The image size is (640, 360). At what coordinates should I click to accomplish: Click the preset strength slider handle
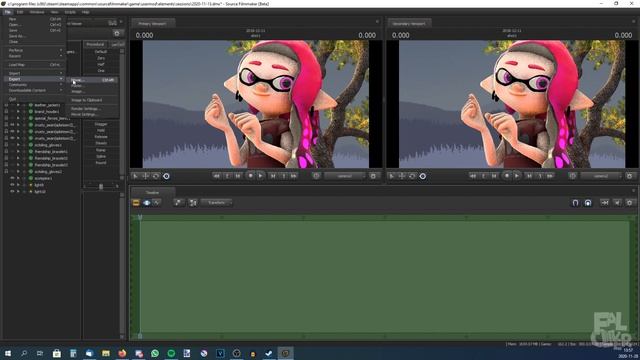click(x=101, y=187)
